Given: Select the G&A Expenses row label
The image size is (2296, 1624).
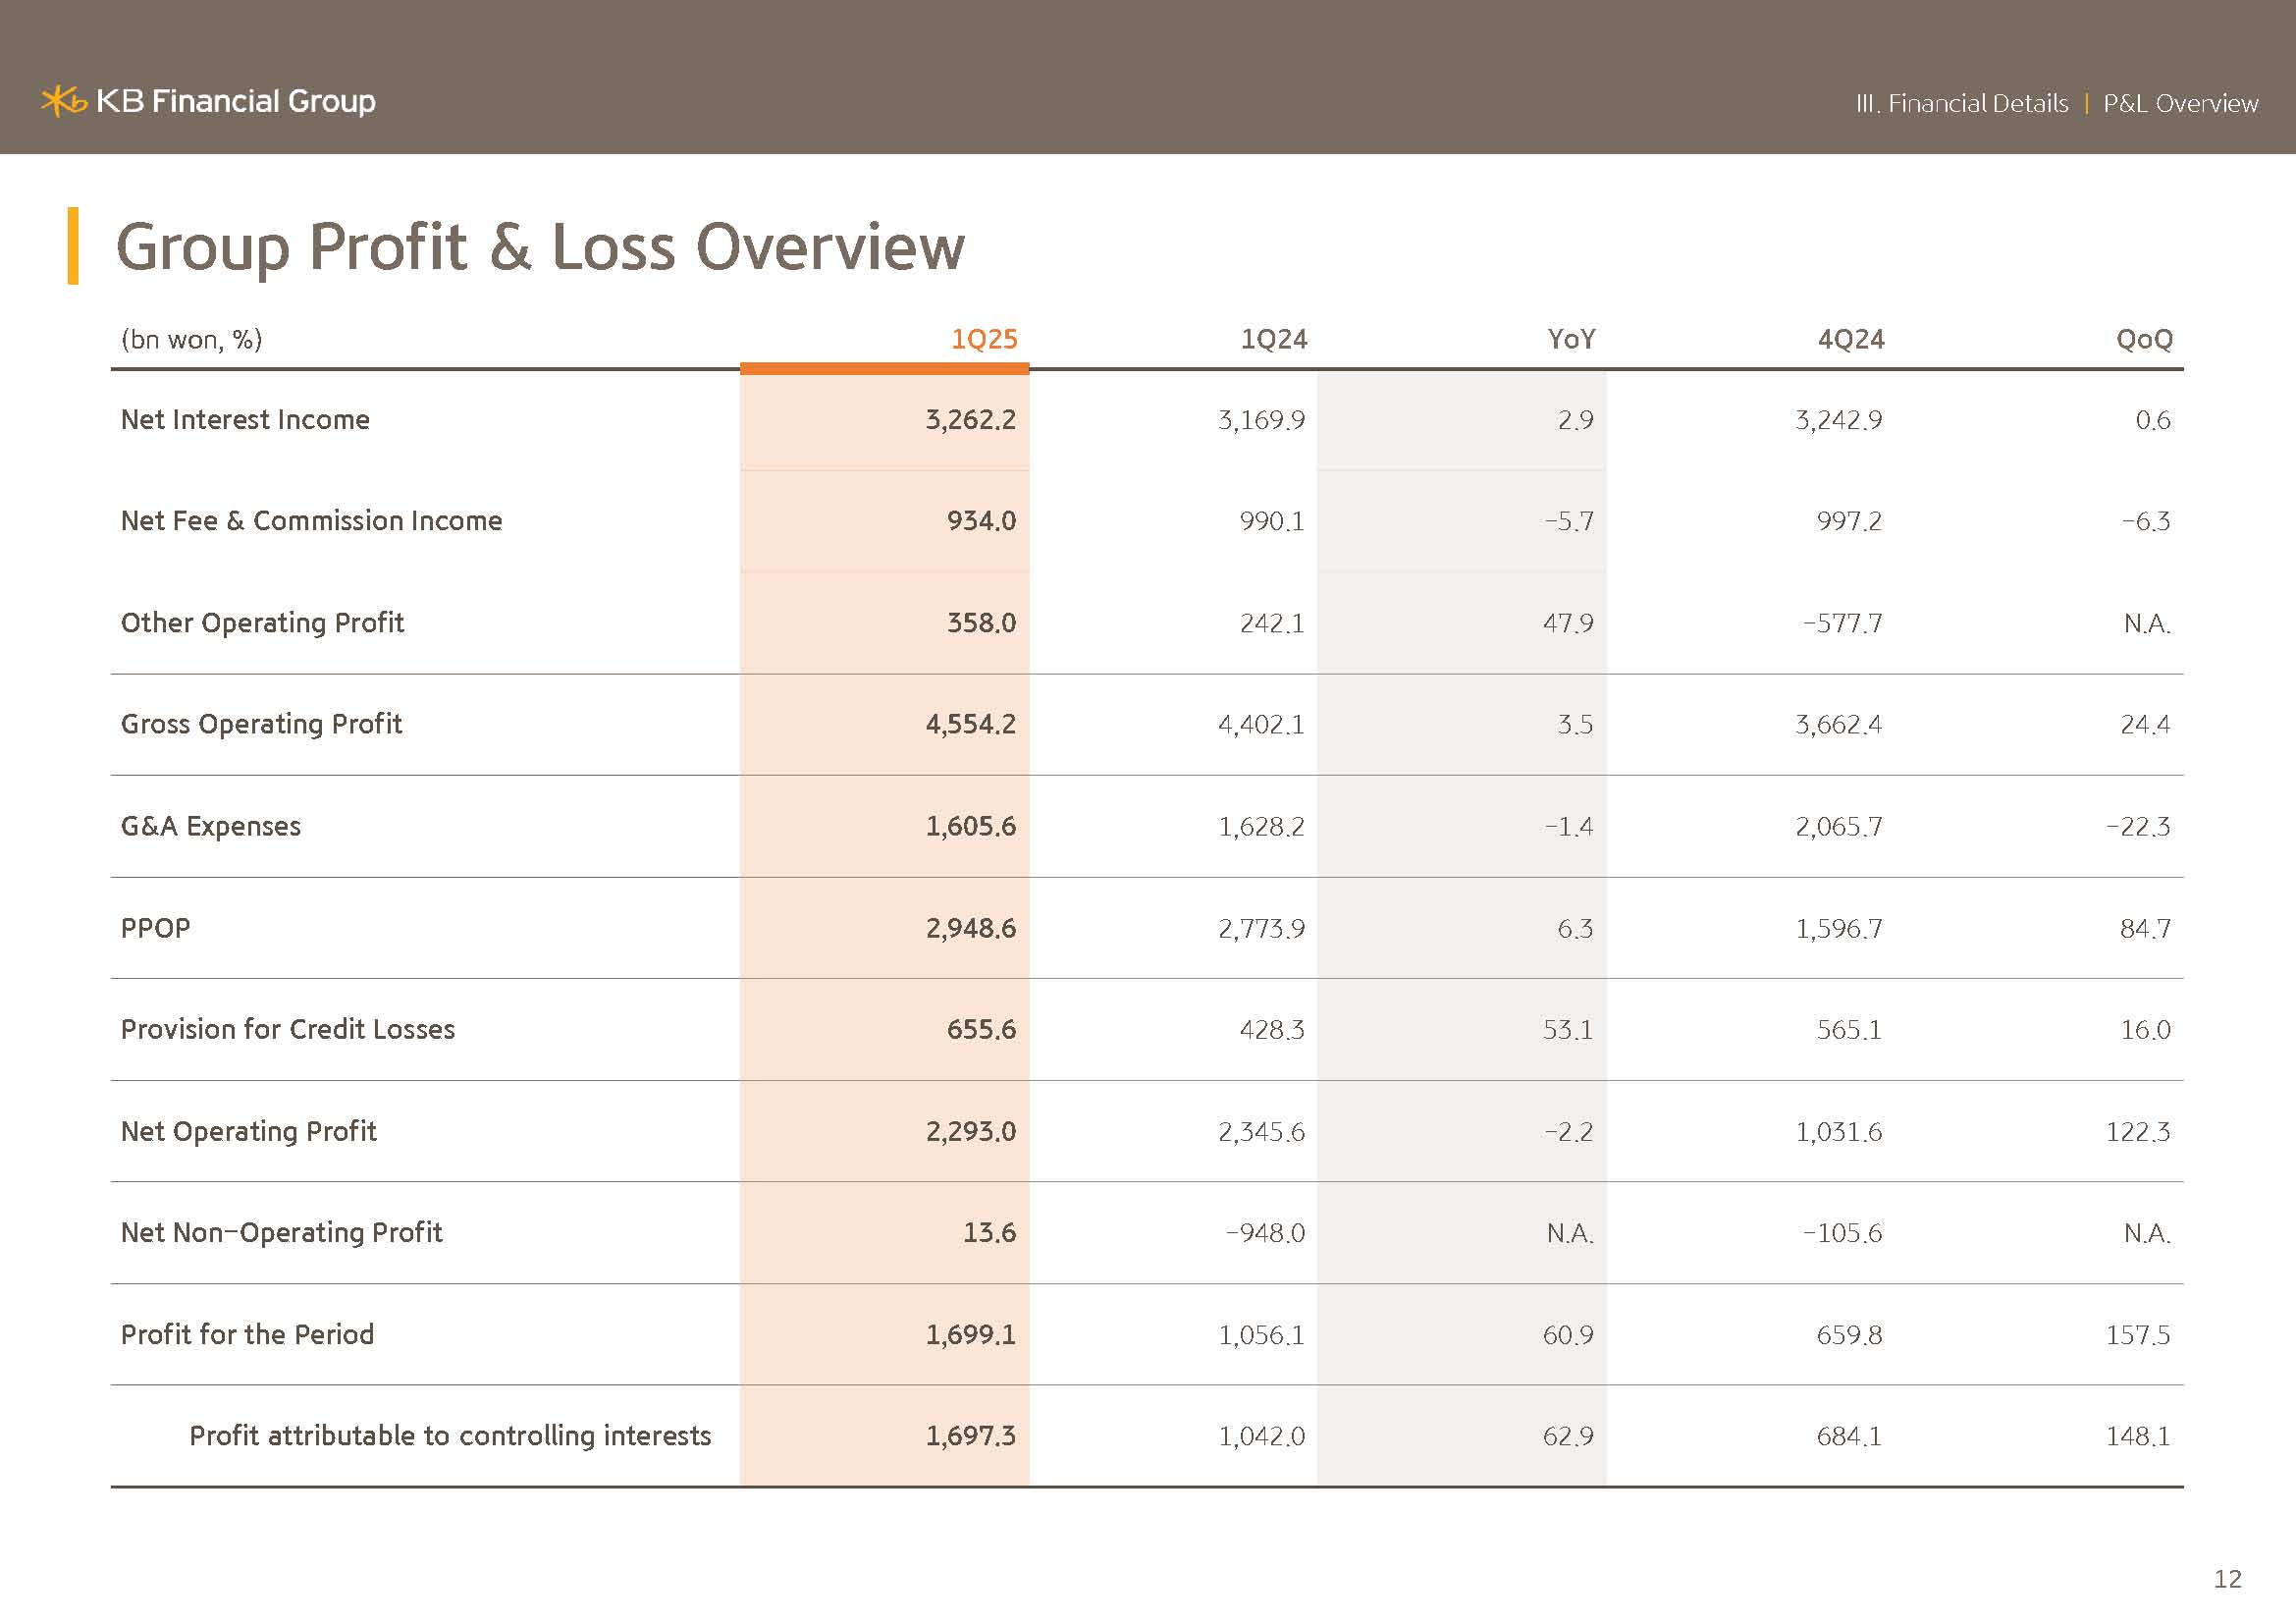Looking at the screenshot, I should click(x=210, y=827).
